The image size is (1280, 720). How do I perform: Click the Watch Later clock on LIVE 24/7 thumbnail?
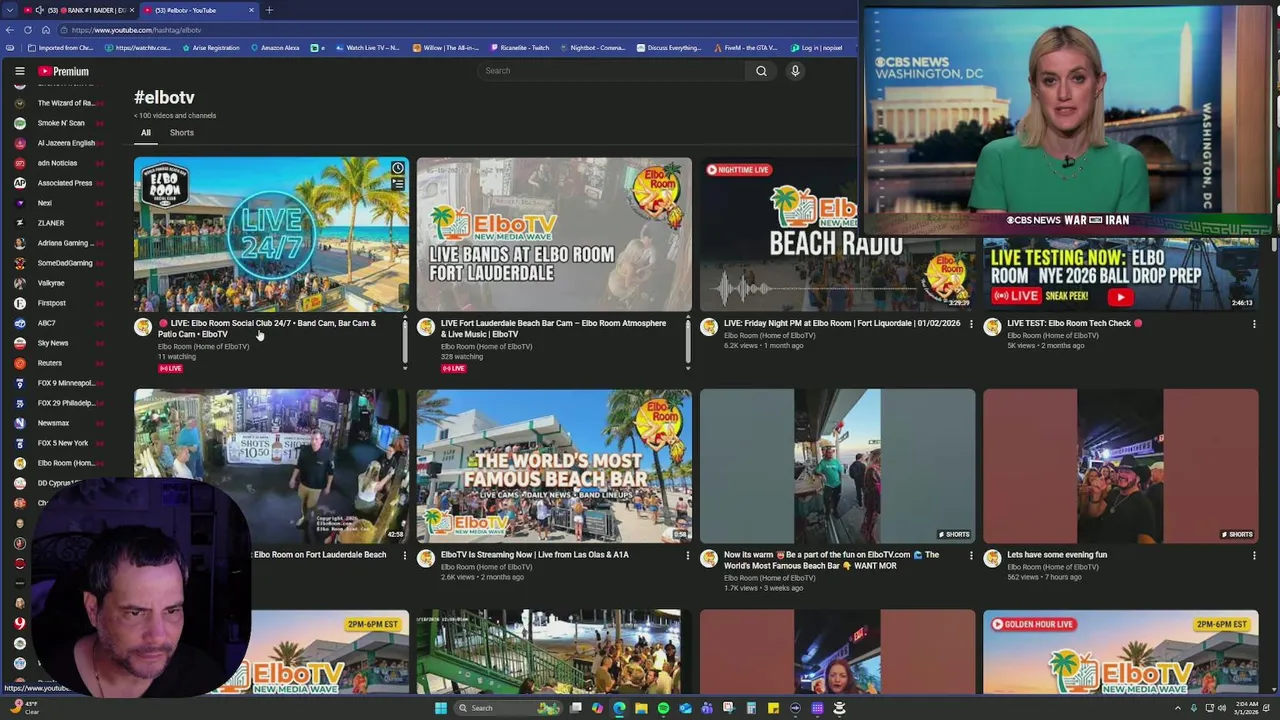pyautogui.click(x=398, y=168)
